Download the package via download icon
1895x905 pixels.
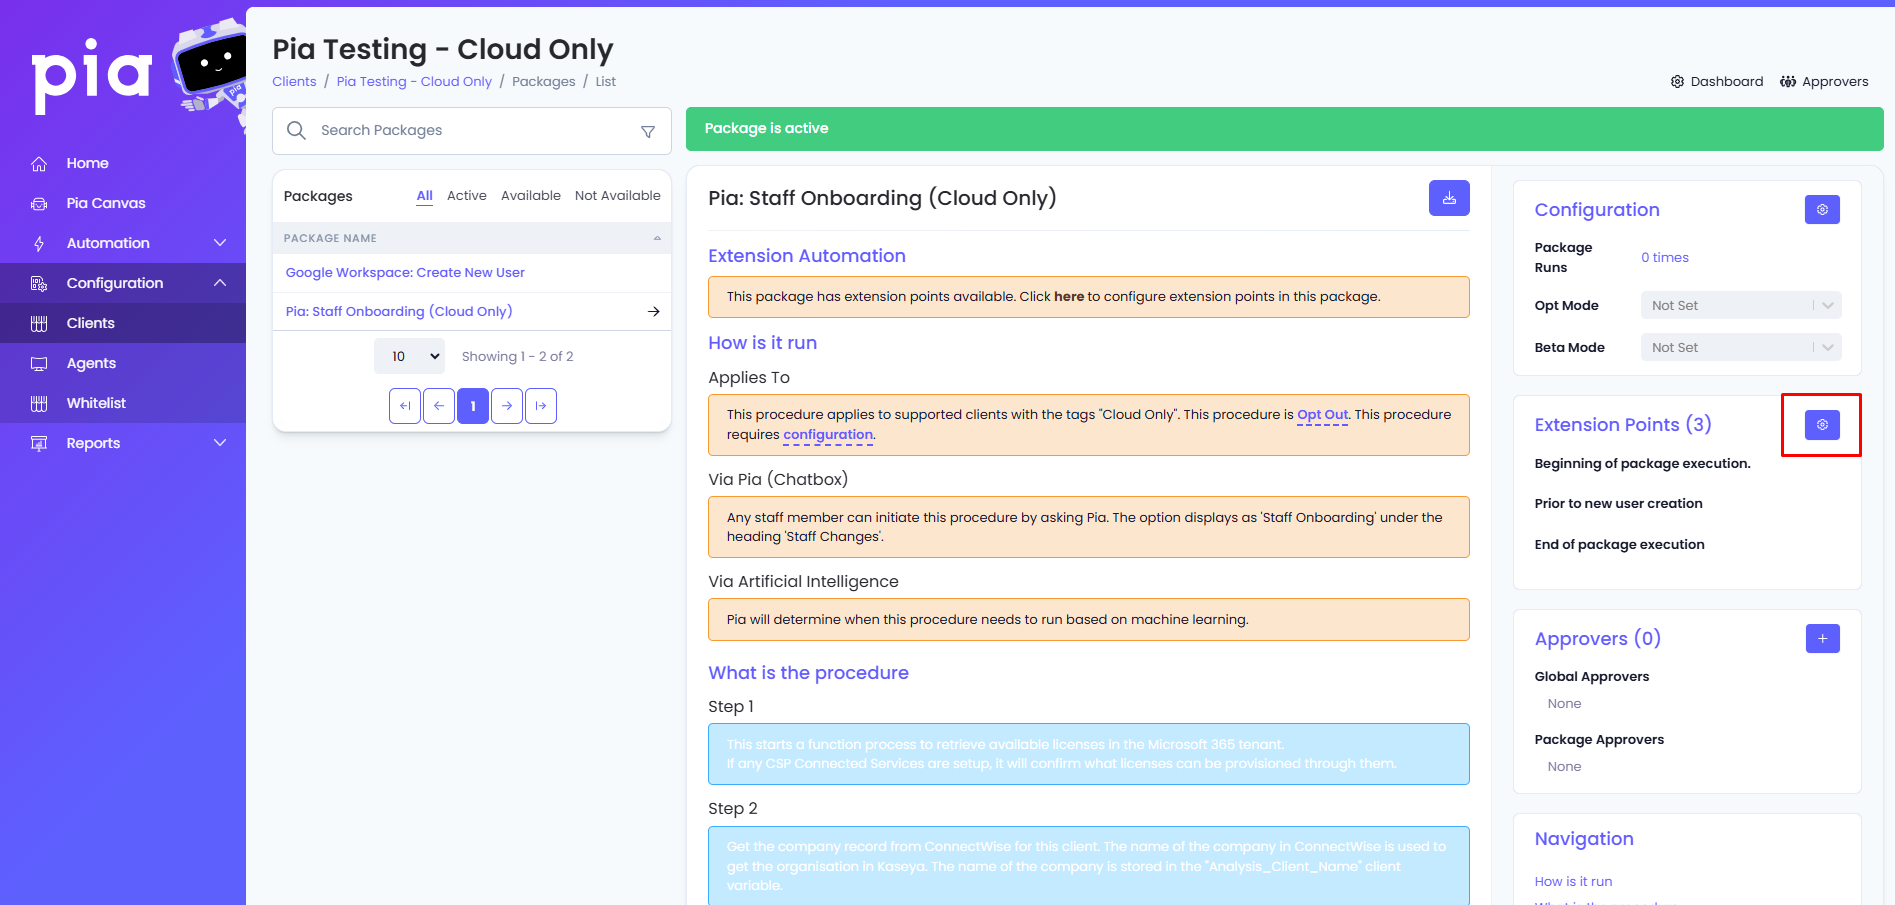pos(1449,198)
